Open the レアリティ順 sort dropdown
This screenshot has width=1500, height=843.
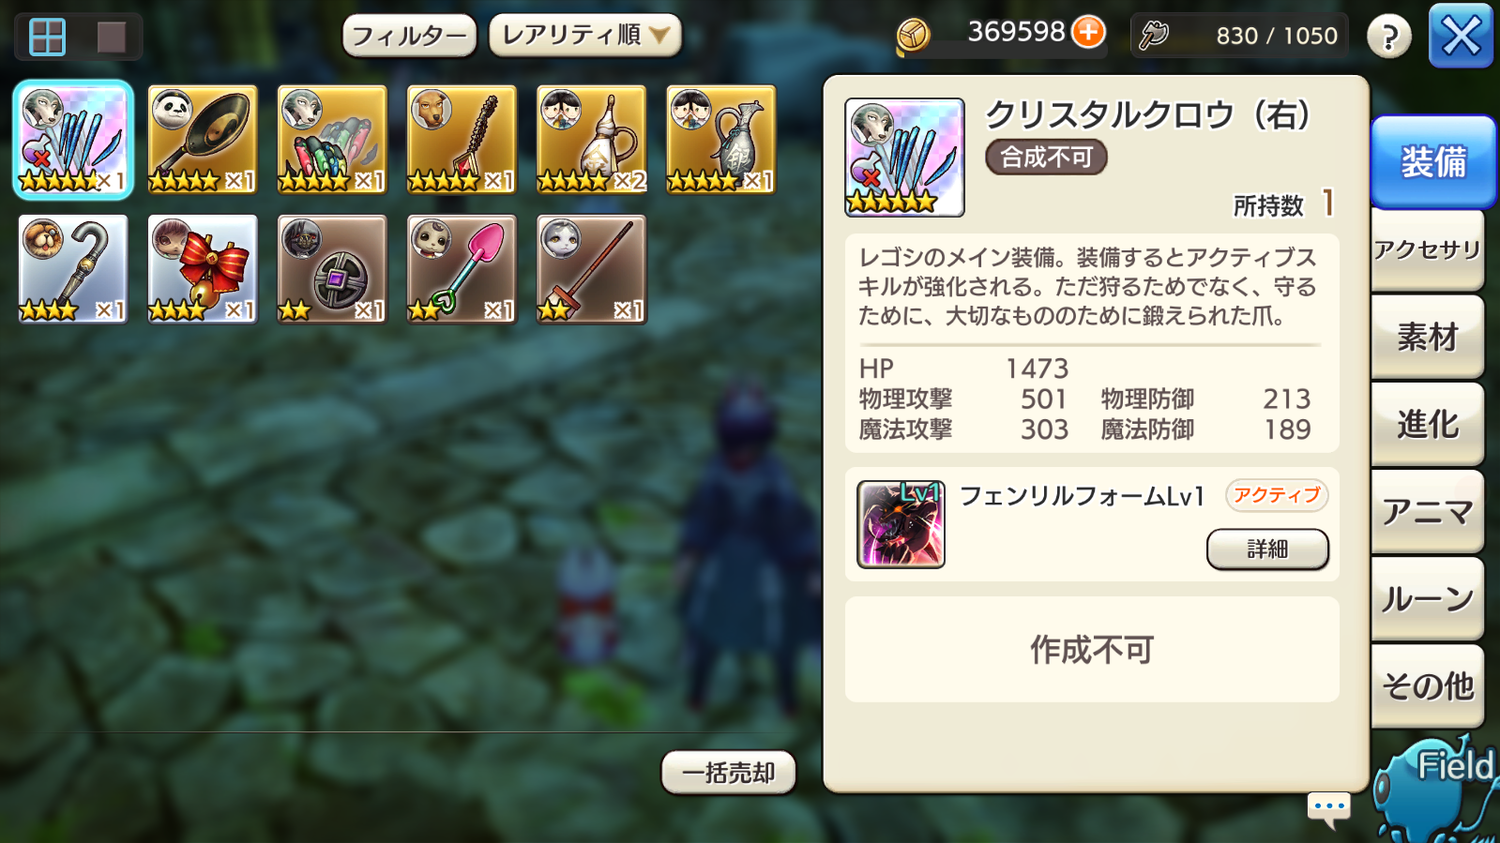(585, 35)
